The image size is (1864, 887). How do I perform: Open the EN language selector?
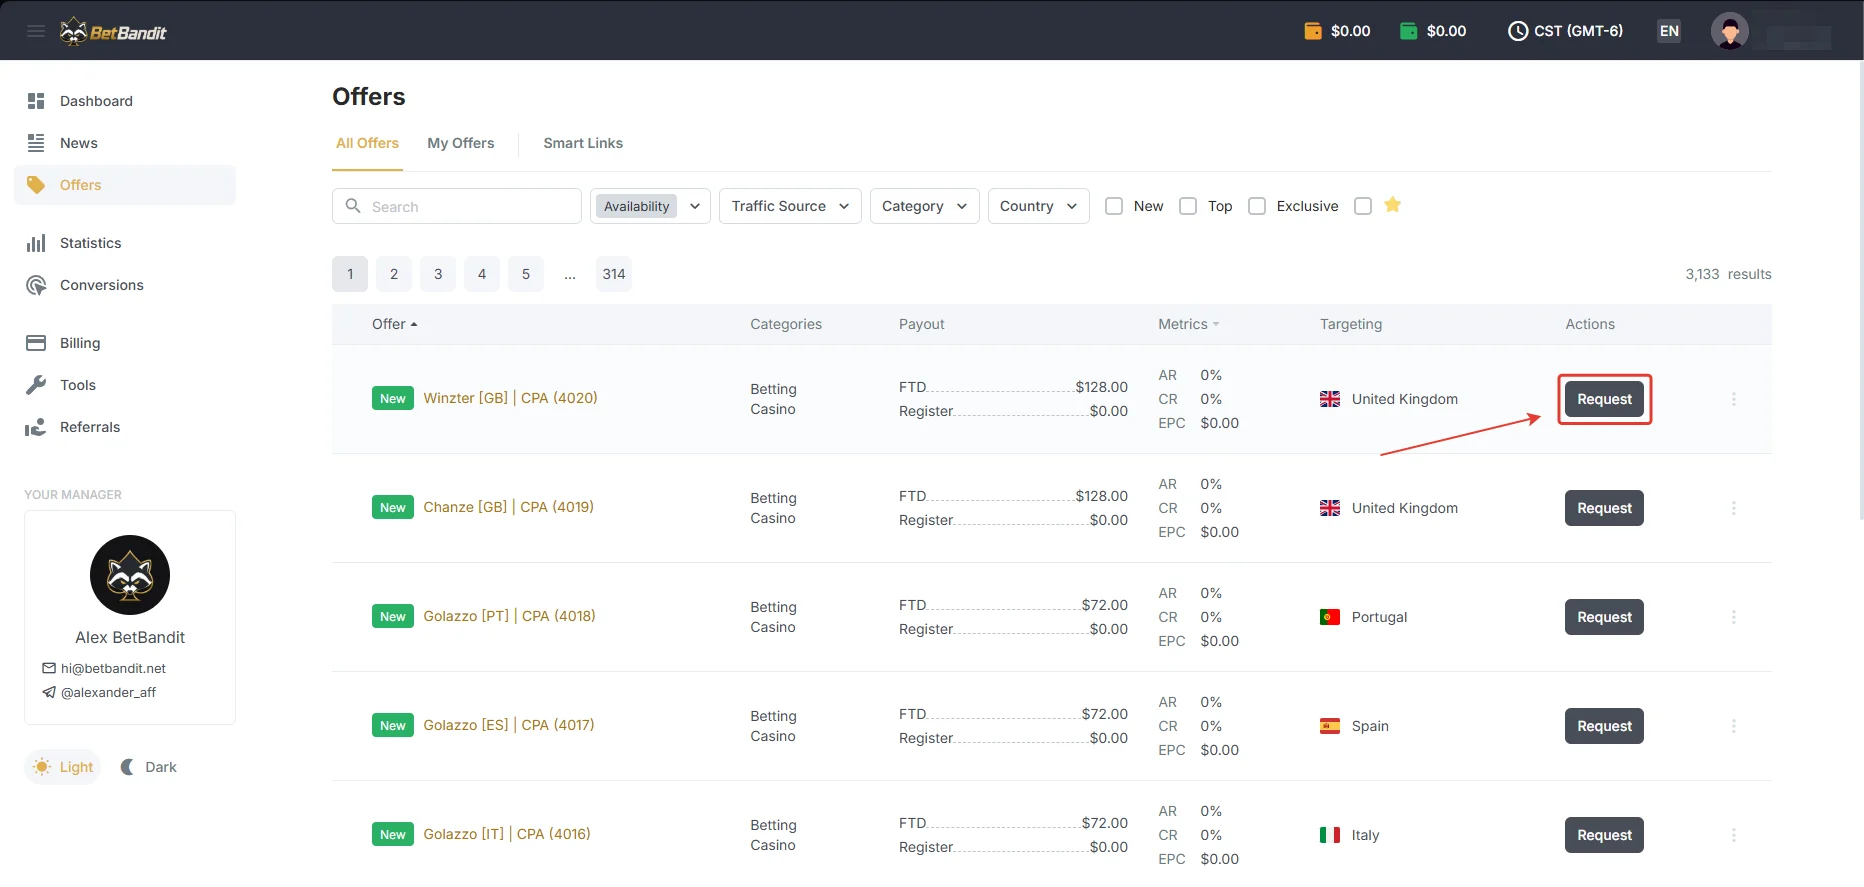1669,31
